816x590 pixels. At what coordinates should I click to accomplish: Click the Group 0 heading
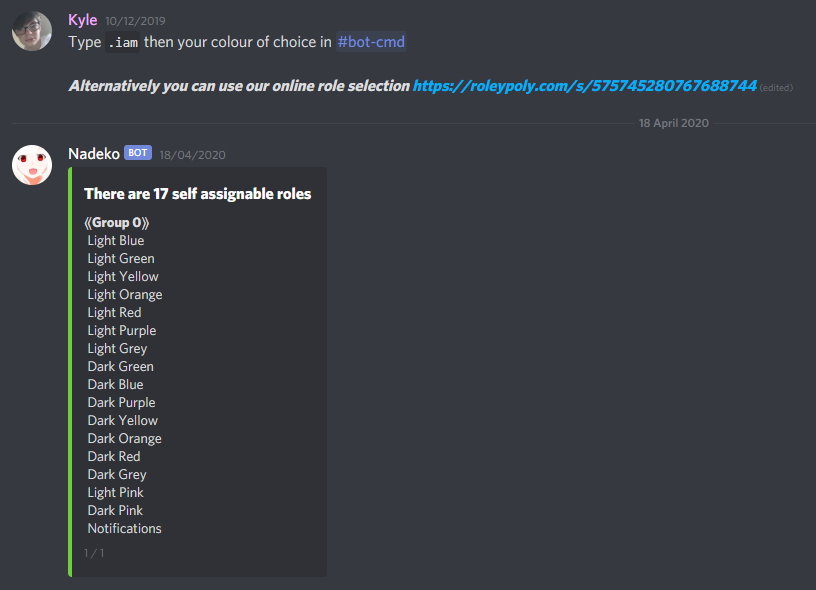(x=117, y=223)
